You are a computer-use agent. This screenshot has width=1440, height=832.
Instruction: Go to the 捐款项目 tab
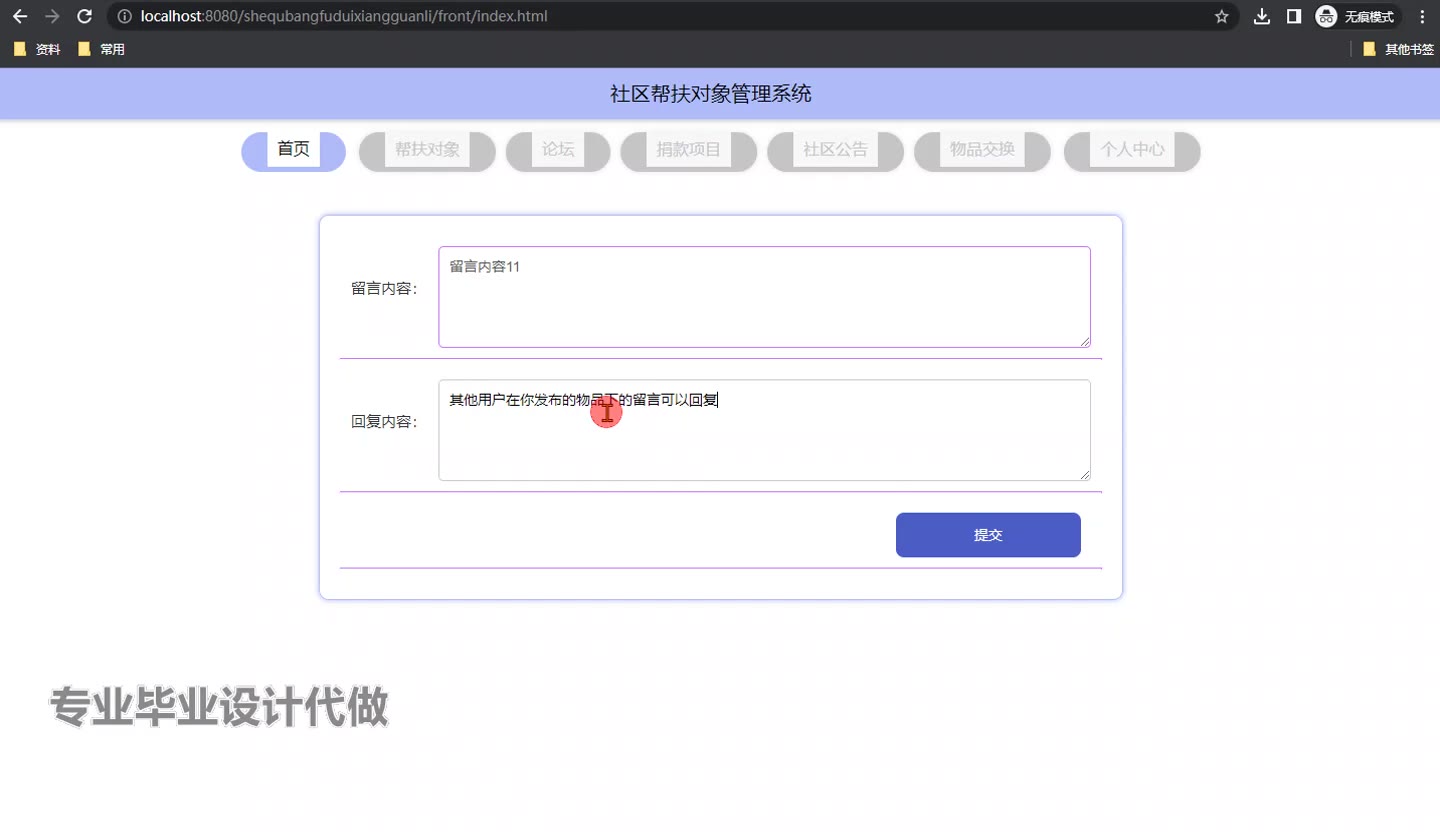tap(689, 151)
